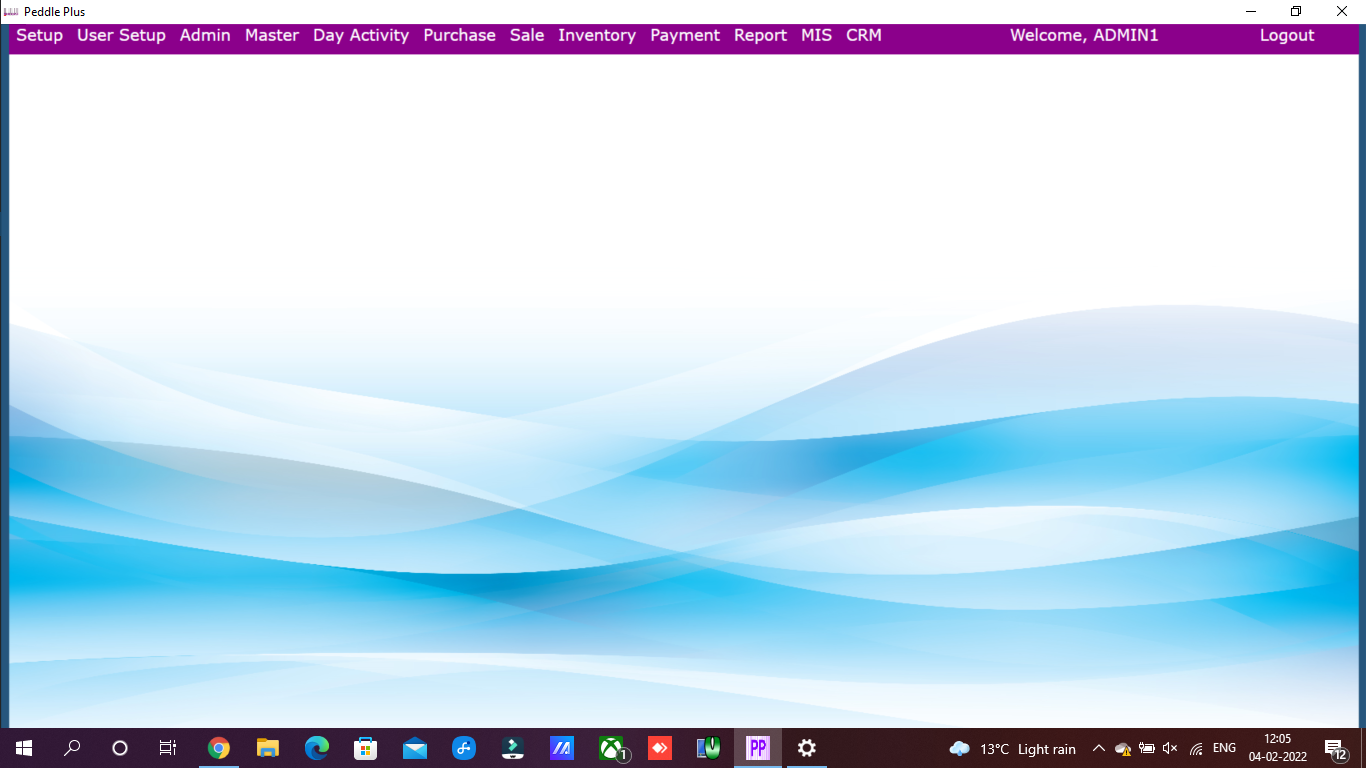The height and width of the screenshot is (768, 1366).
Task: Select Purchase in the menu bar
Action: pos(459,35)
